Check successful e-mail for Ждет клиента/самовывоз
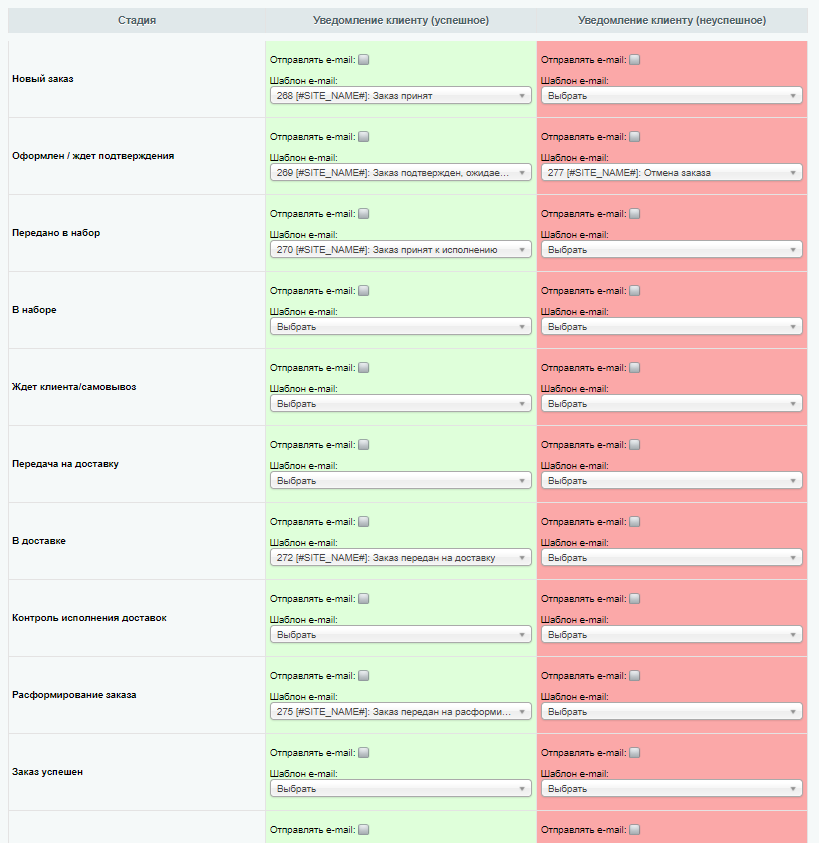 coord(364,368)
